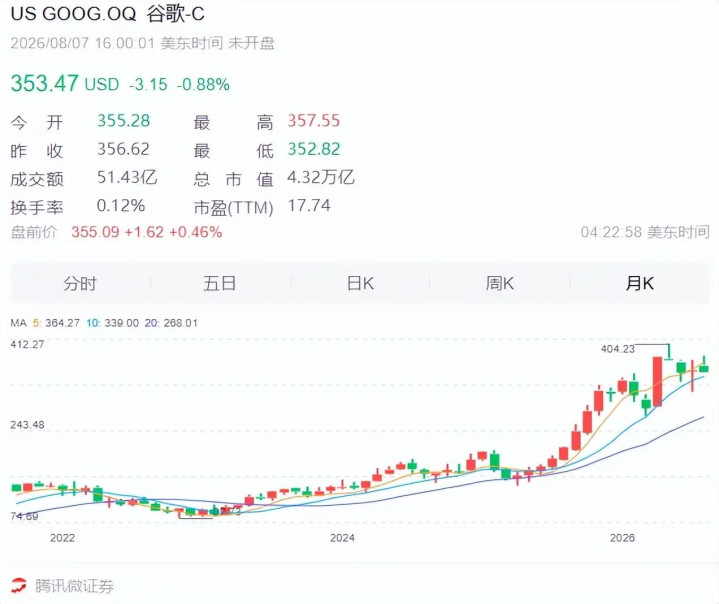Click the price change -3.15

click(x=148, y=84)
